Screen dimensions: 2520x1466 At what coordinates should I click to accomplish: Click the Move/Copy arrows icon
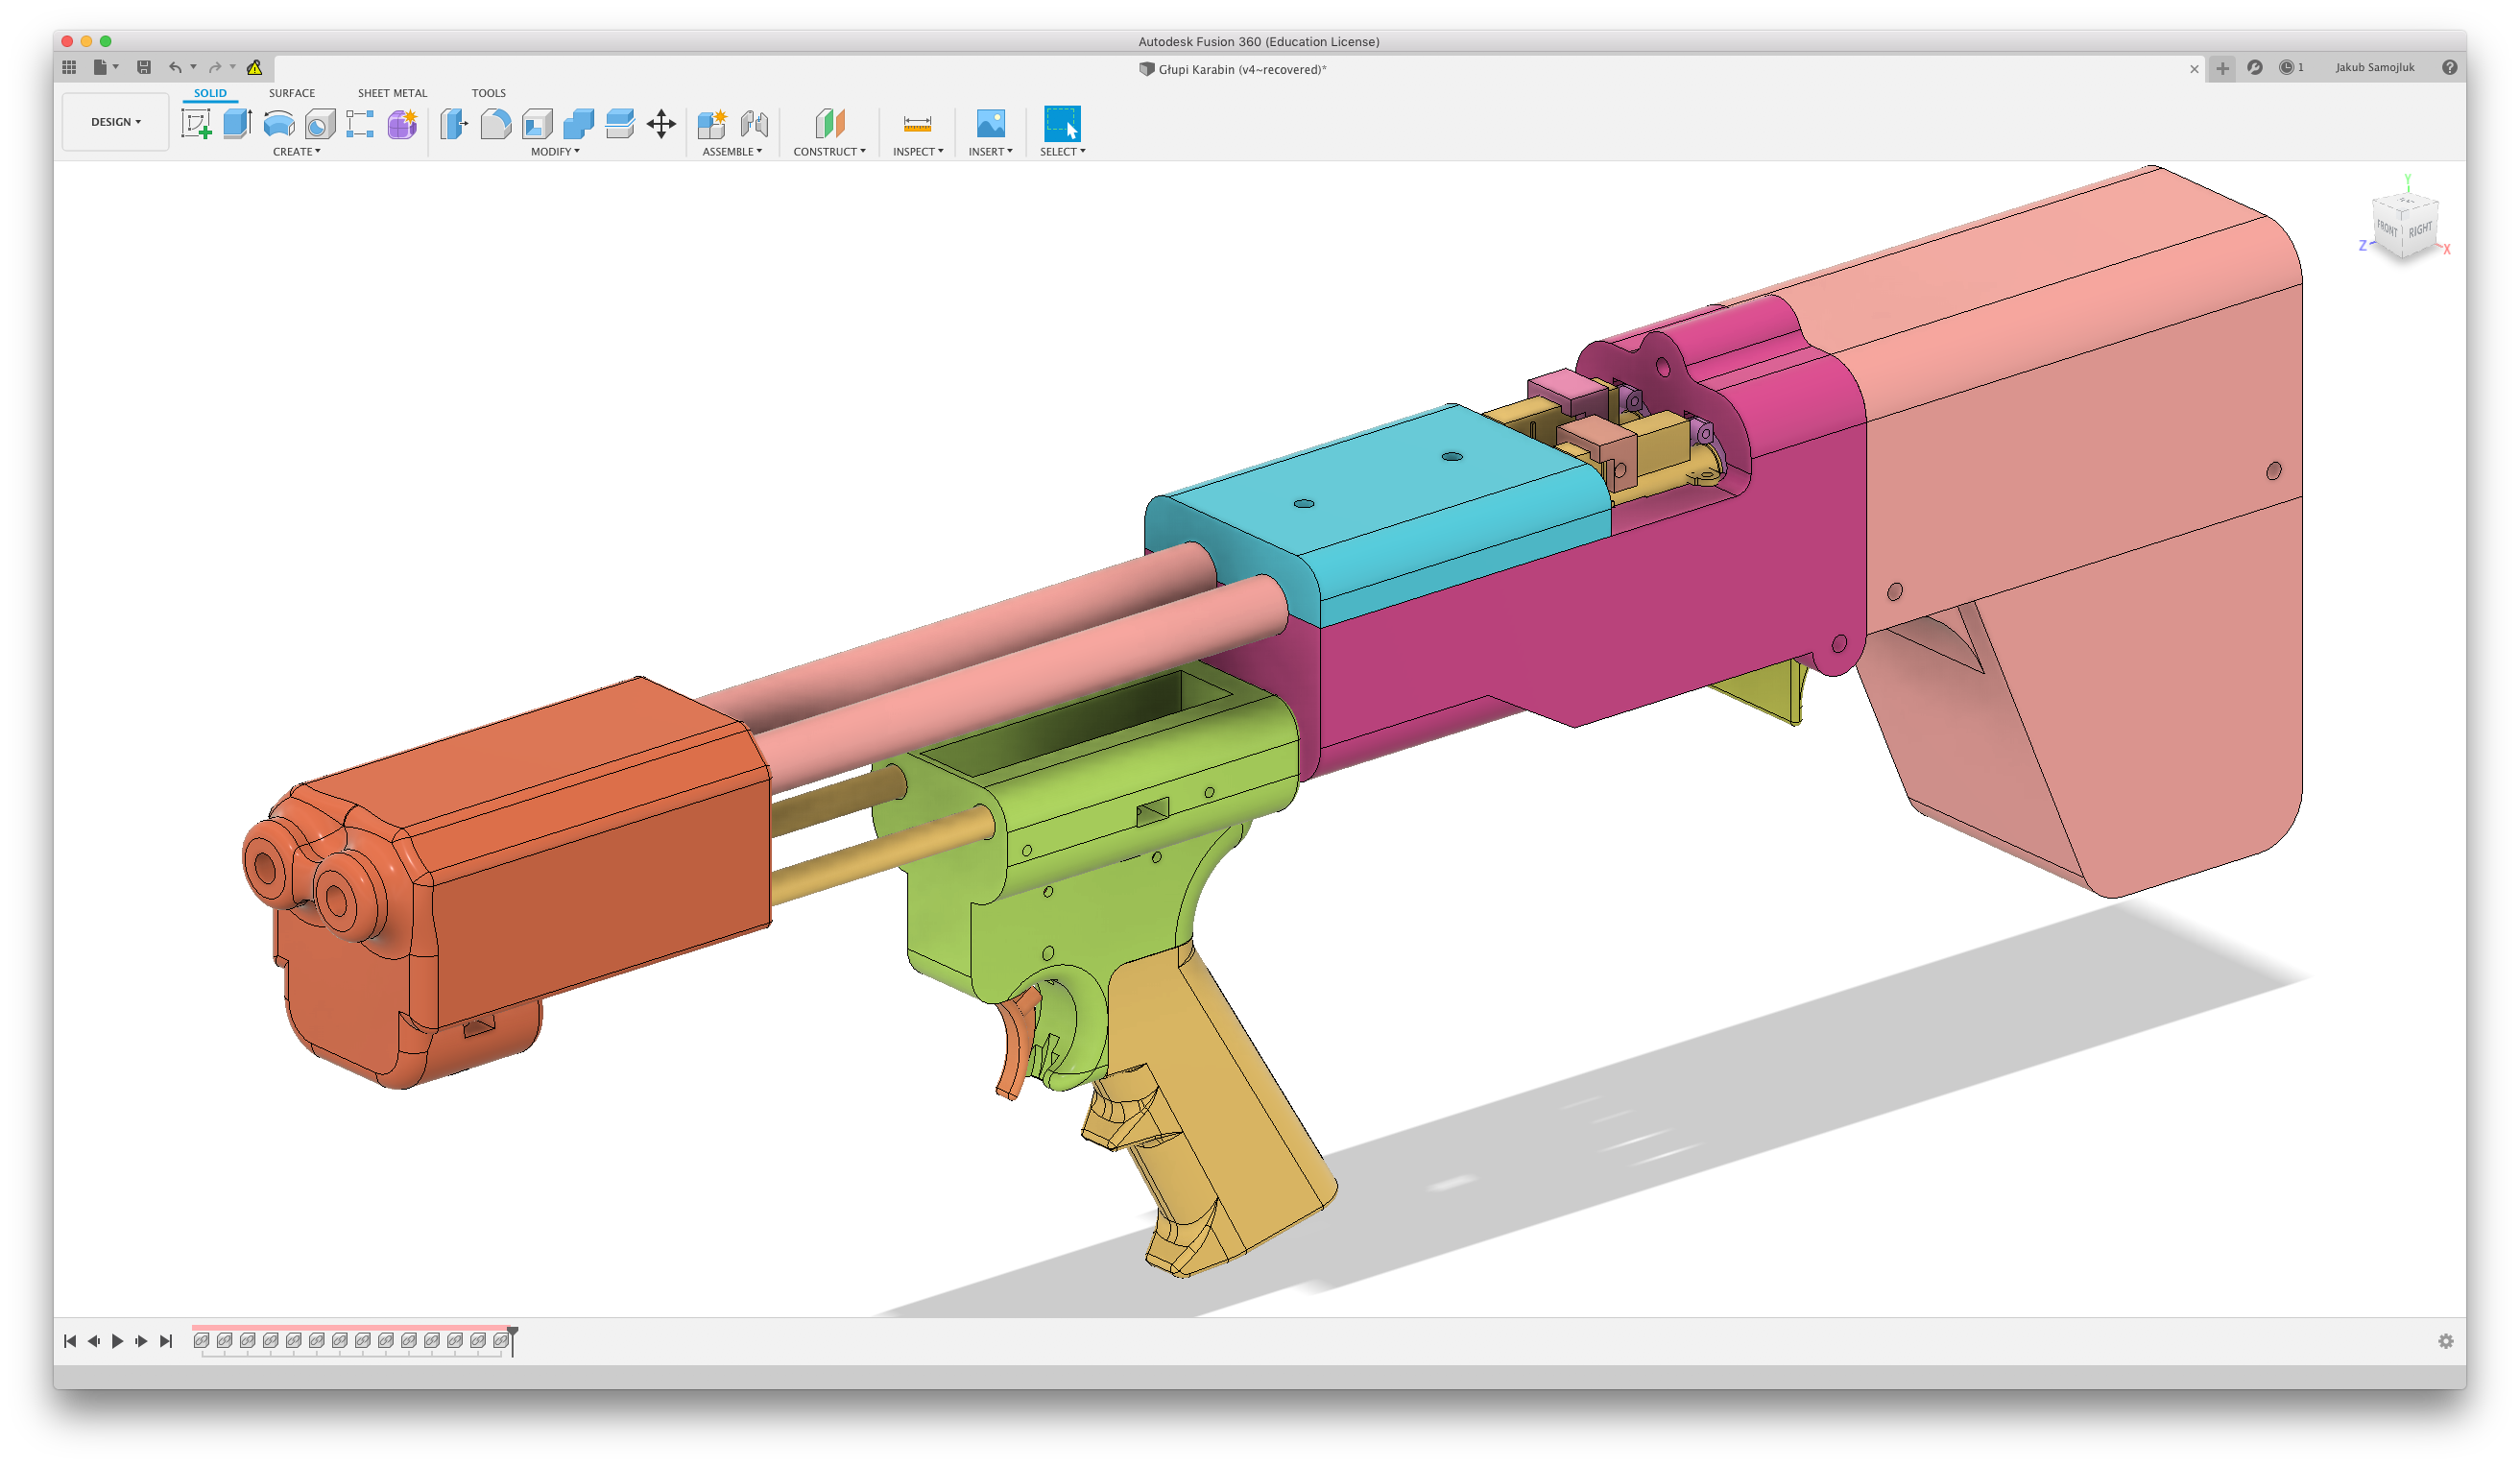(x=661, y=124)
